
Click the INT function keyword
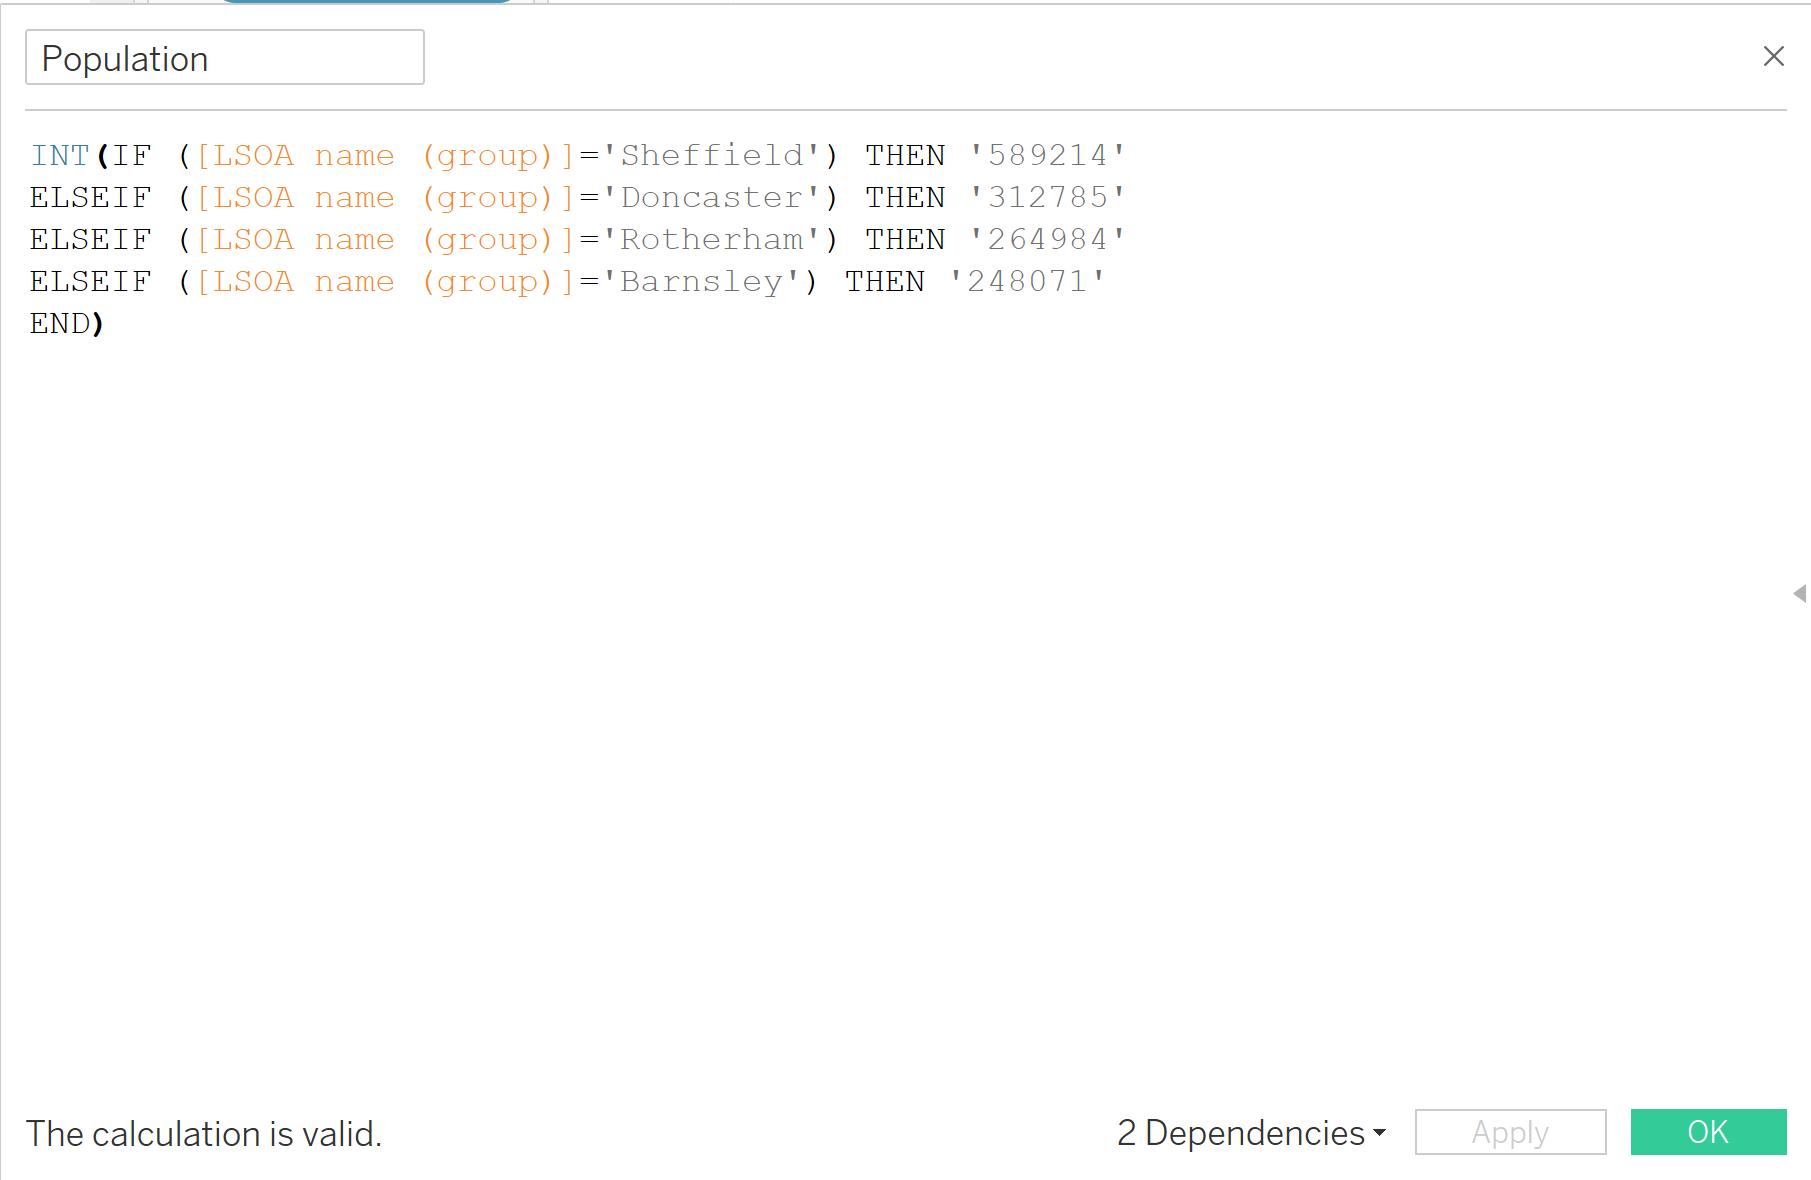[x=60, y=155]
